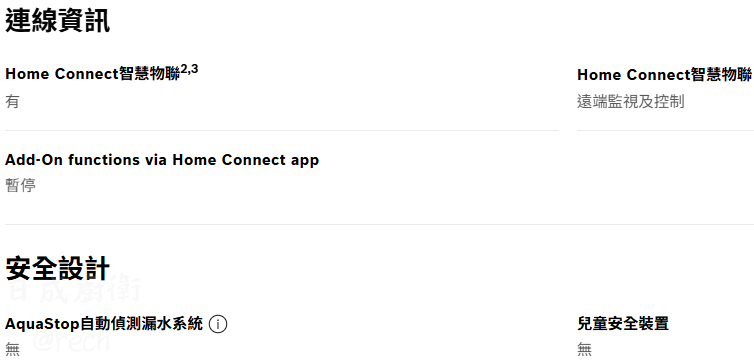Click the faint 日成廚衛 watermark text
This screenshot has width=754, height=361.
pyautogui.click(x=75, y=290)
